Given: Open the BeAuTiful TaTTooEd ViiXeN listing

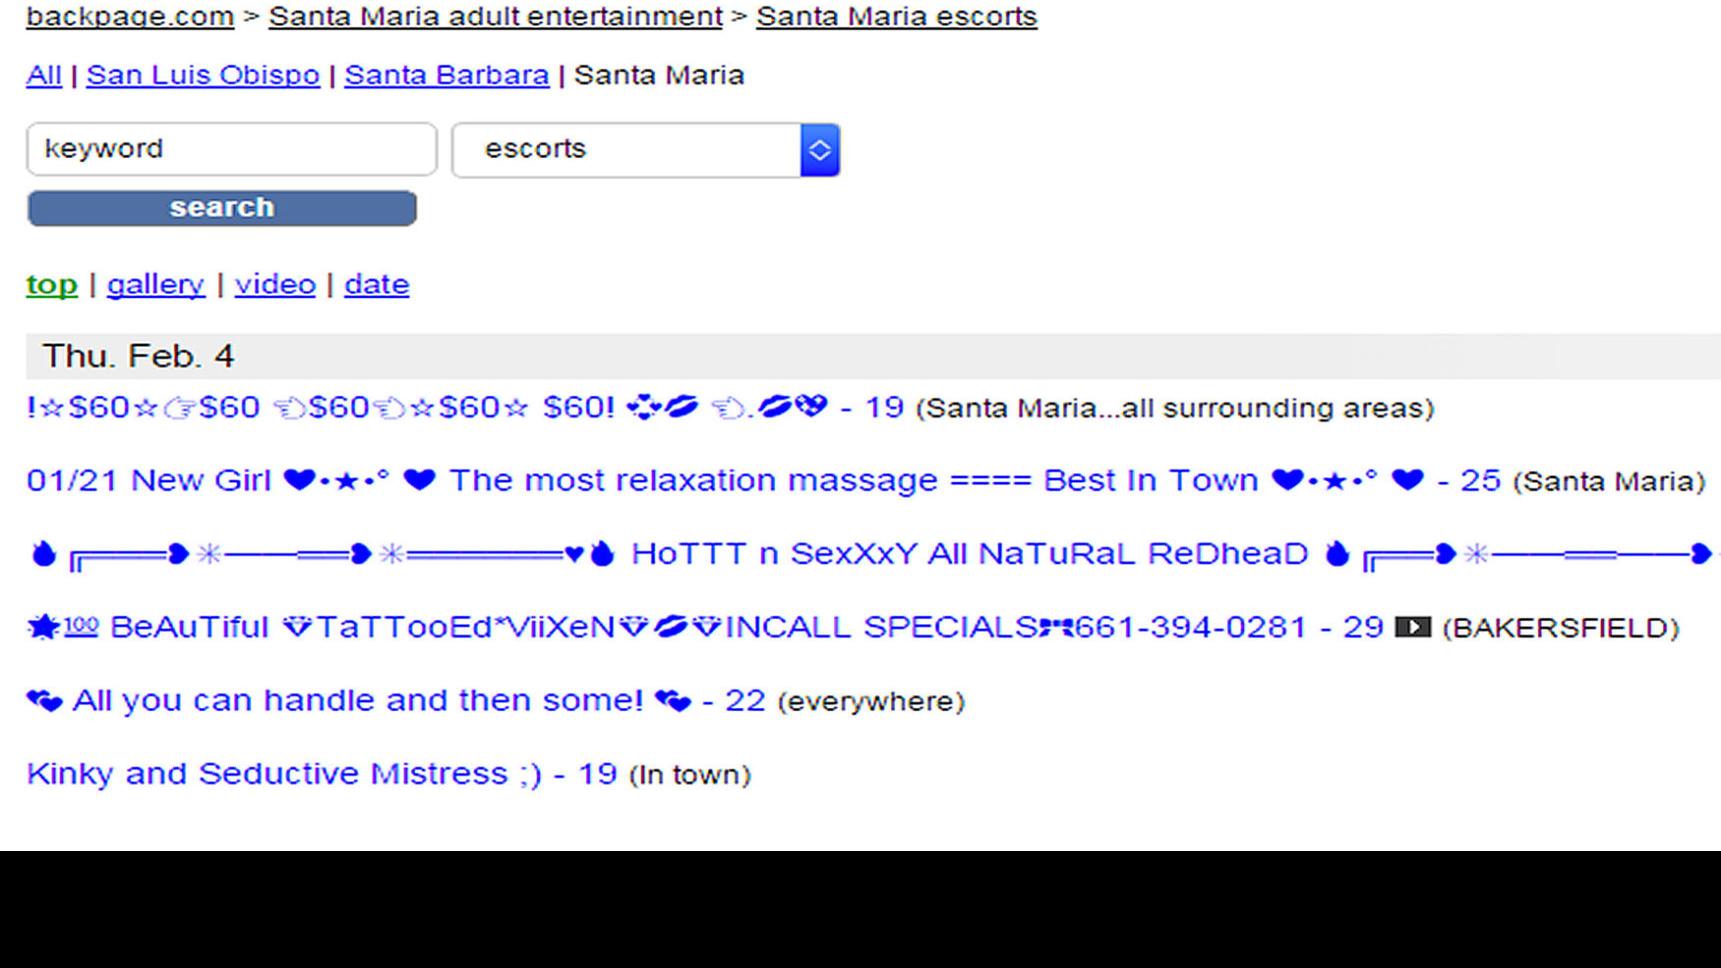Looking at the screenshot, I should [x=705, y=627].
